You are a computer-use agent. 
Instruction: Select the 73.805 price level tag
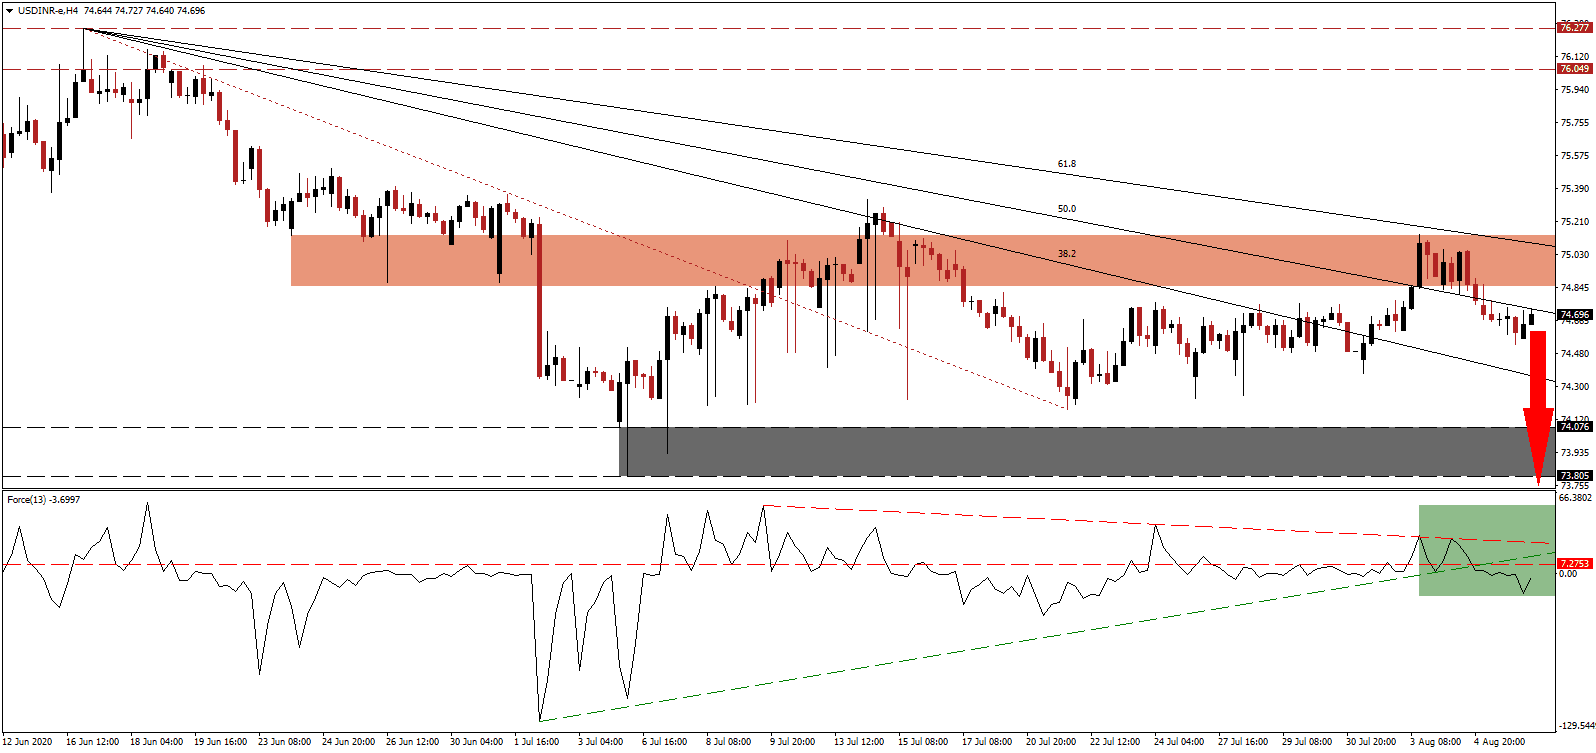(1574, 476)
